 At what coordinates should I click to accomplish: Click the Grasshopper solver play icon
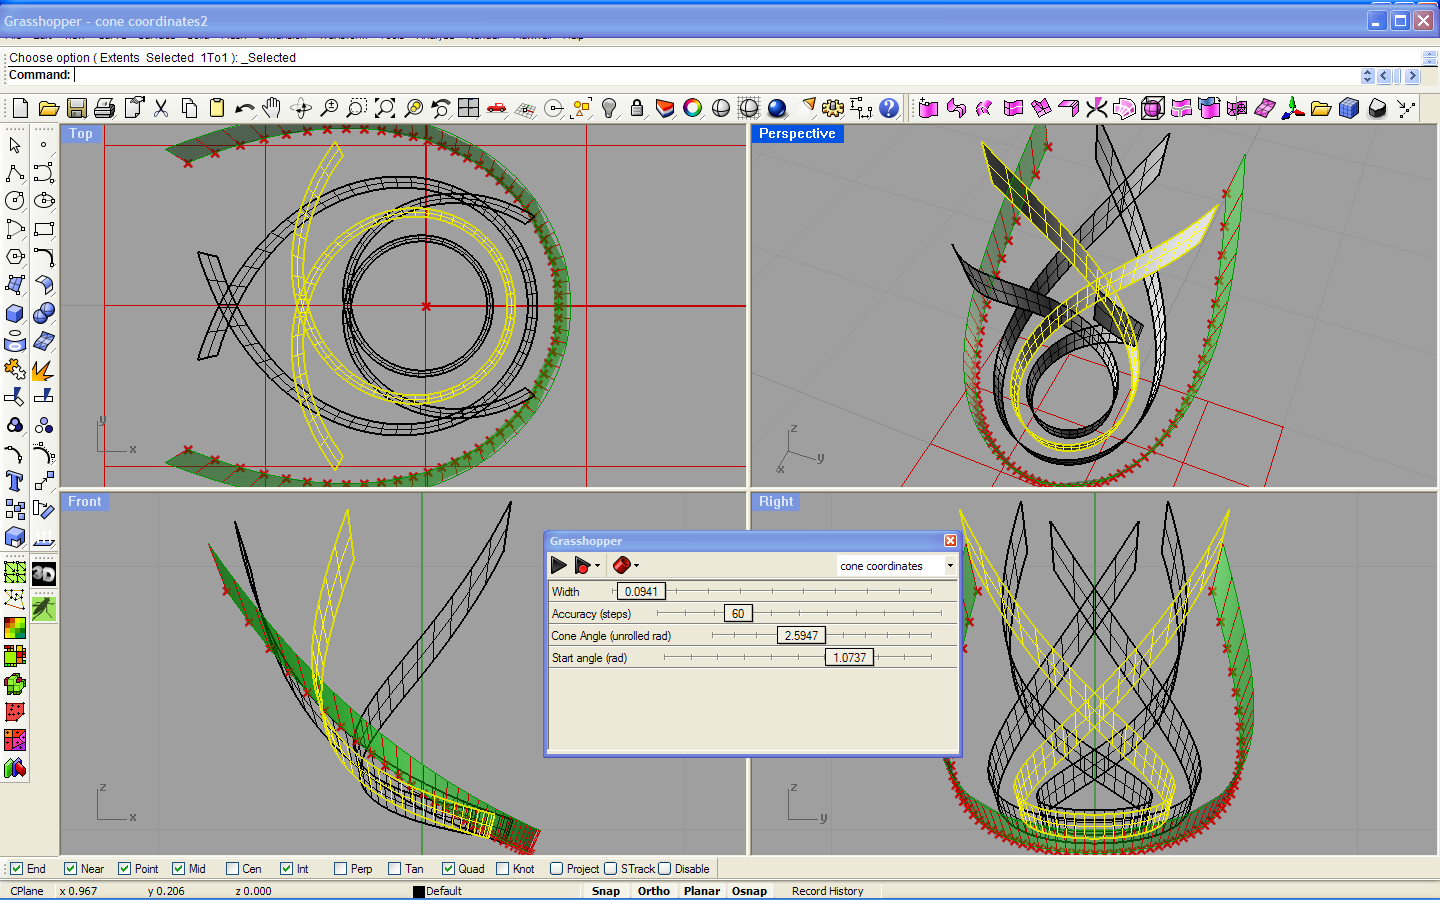point(558,565)
